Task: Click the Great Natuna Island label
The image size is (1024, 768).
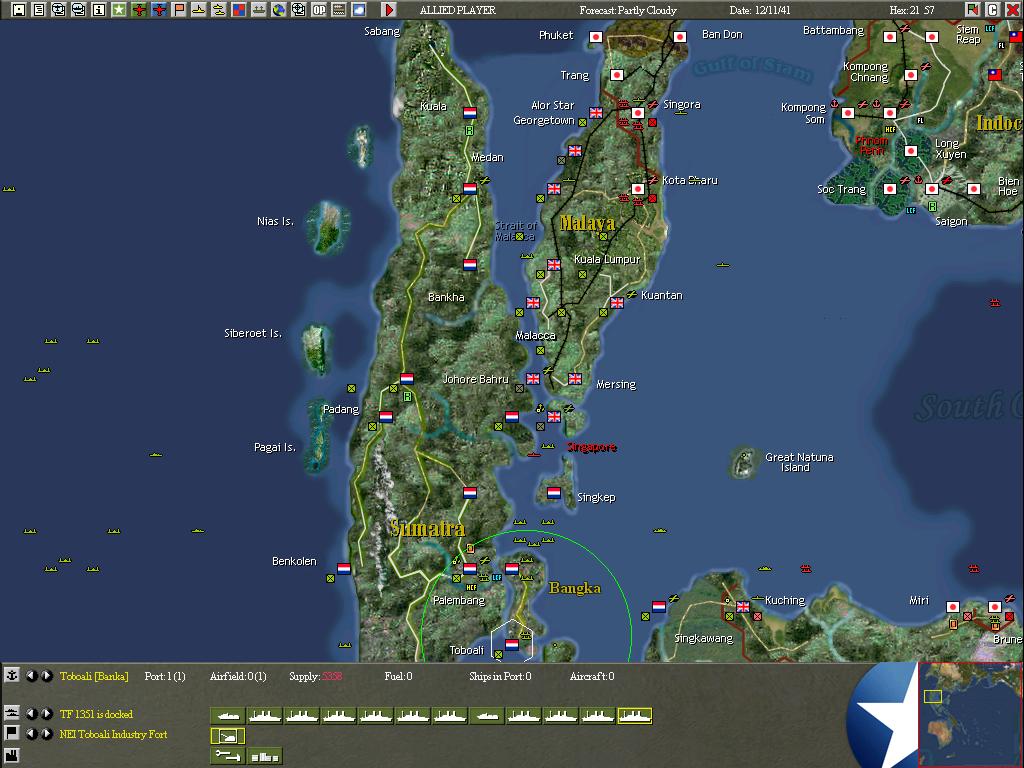Action: (799, 462)
